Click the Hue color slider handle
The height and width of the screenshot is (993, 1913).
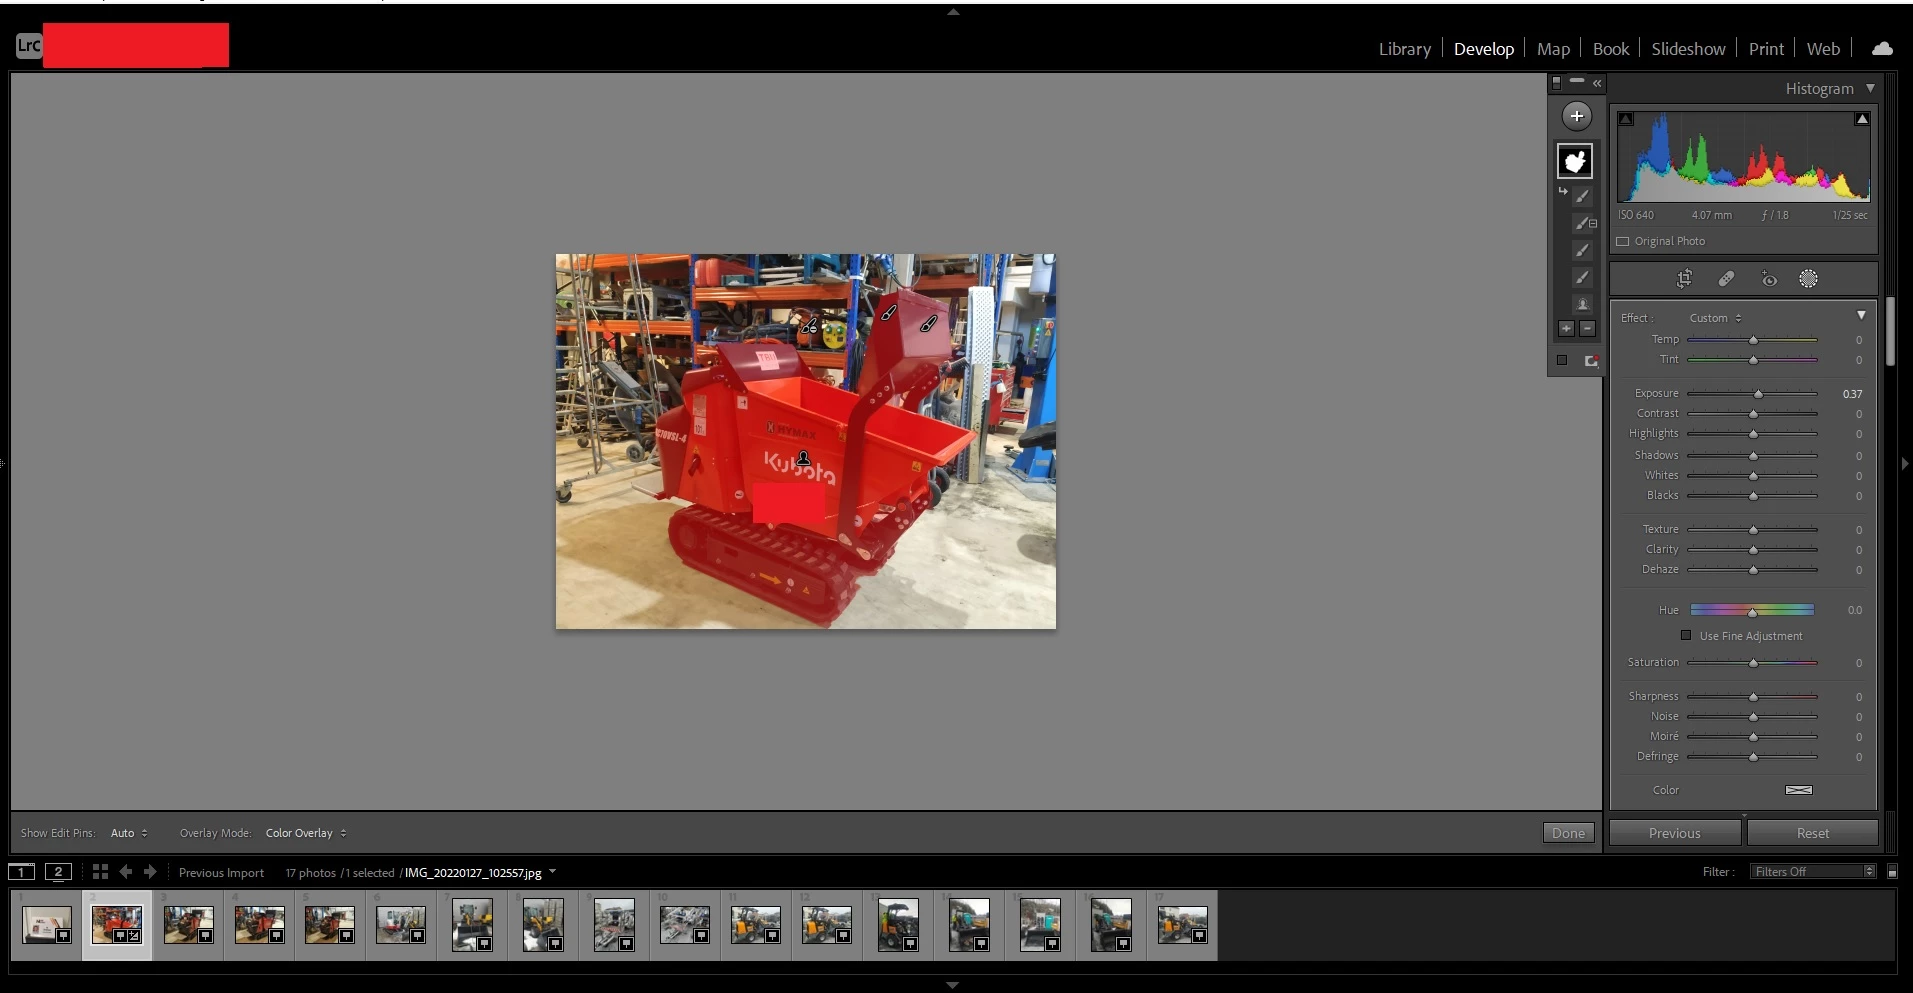1752,611
